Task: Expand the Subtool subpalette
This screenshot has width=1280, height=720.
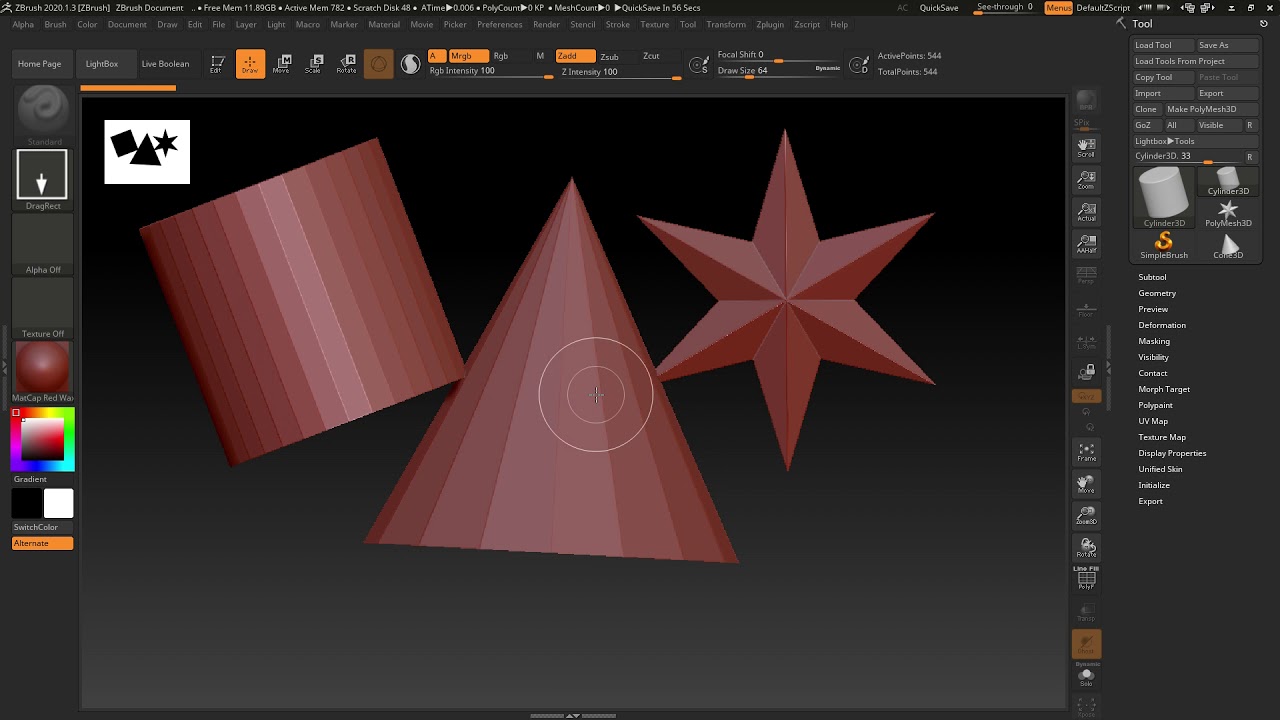Action: click(1152, 277)
